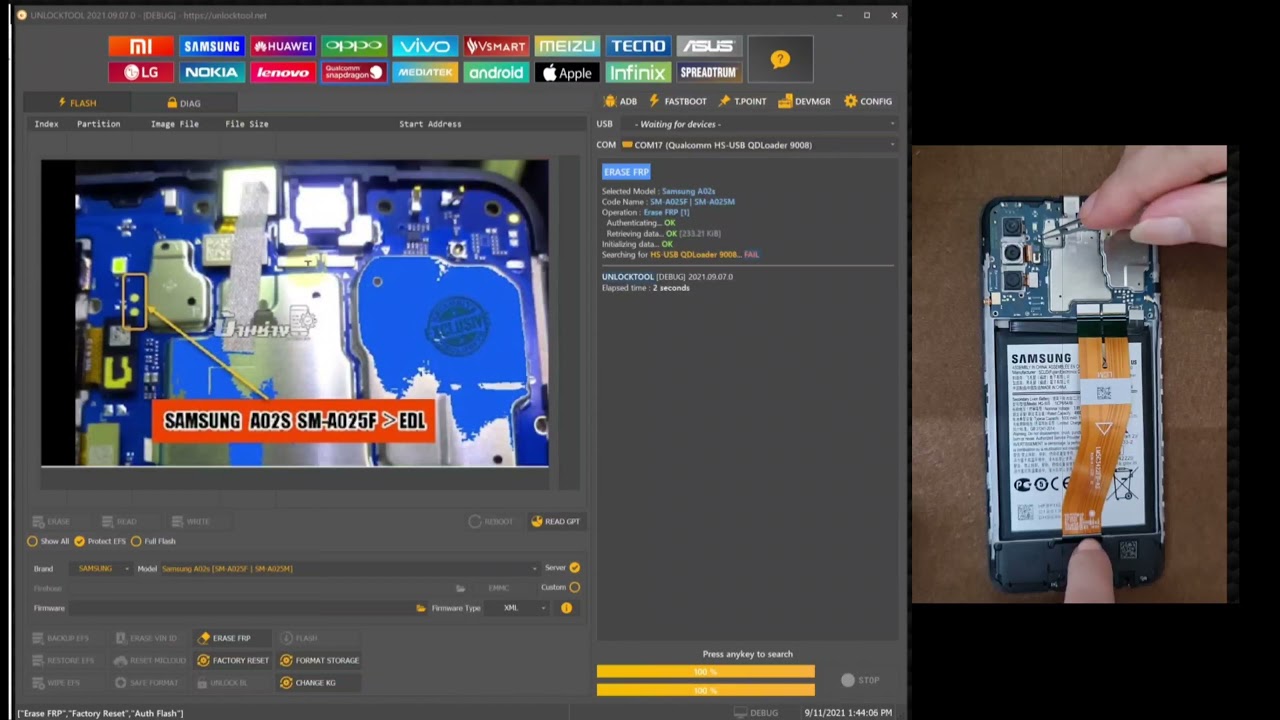Viewport: 1280px width, 720px height.
Task: Select the Xiaomi MI brand logo
Action: point(140,46)
